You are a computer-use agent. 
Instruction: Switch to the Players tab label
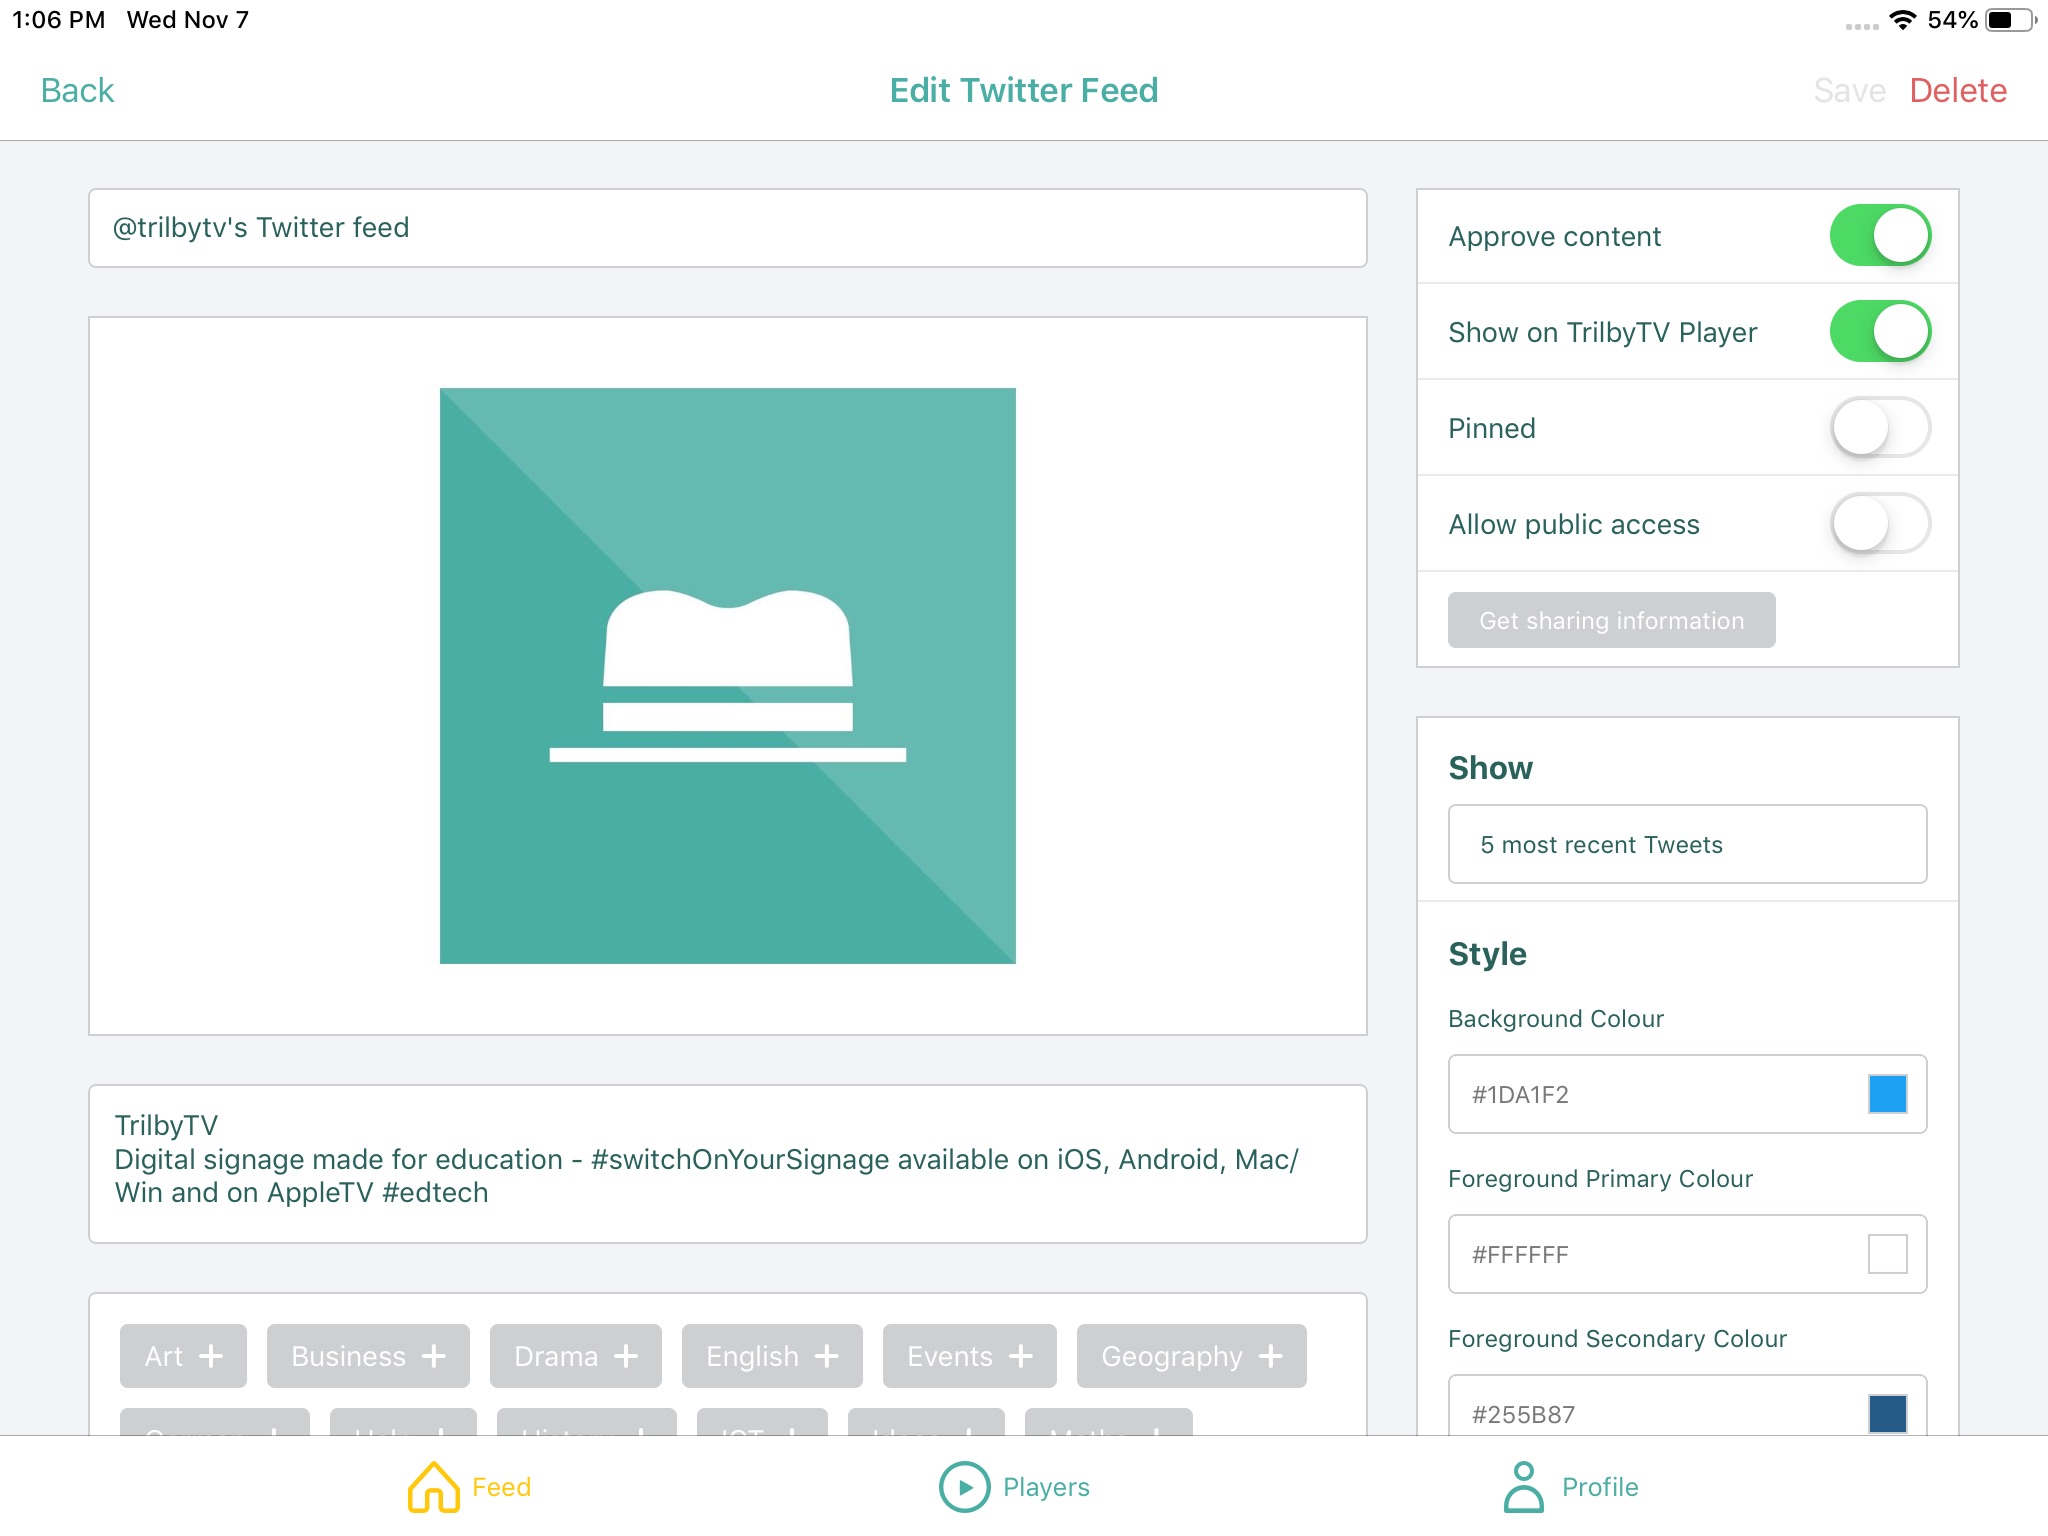[1046, 1487]
